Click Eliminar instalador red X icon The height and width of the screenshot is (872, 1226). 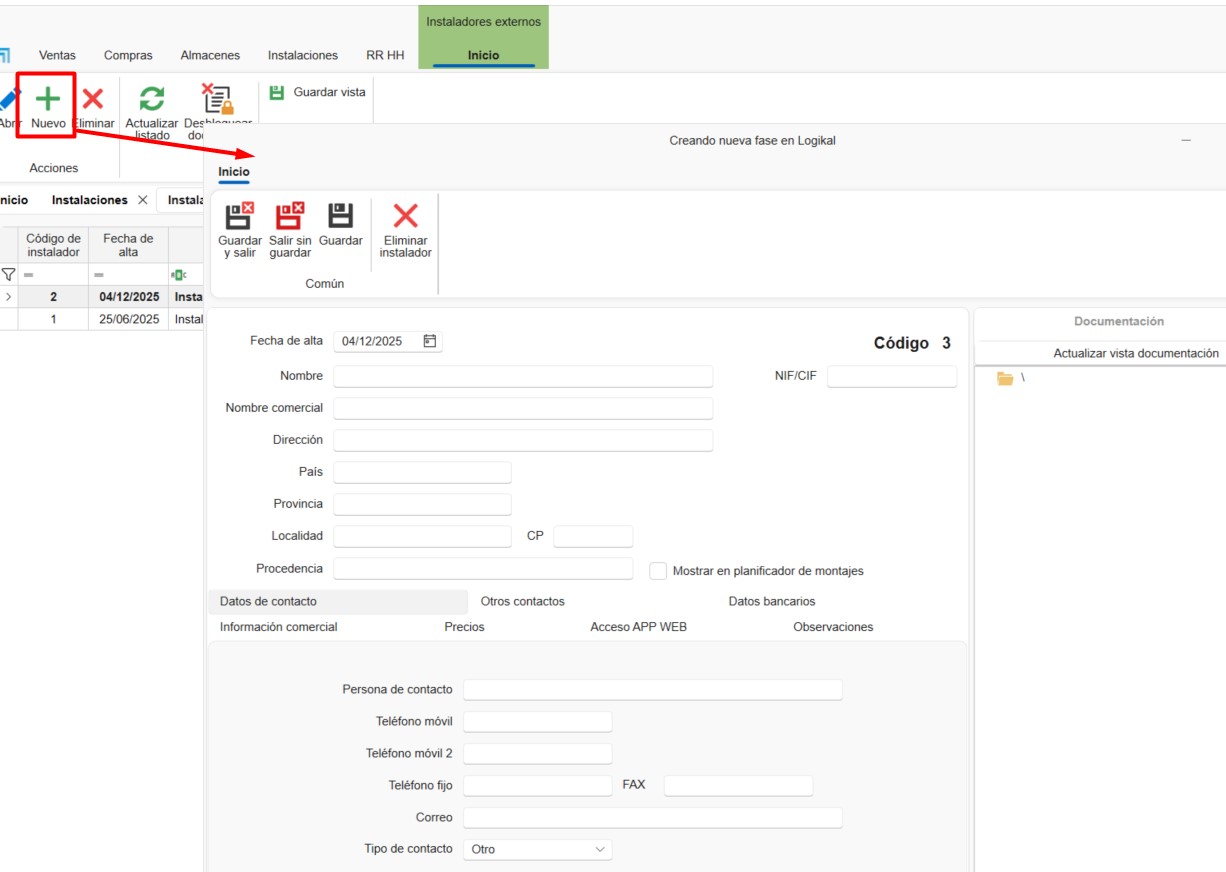click(x=405, y=215)
